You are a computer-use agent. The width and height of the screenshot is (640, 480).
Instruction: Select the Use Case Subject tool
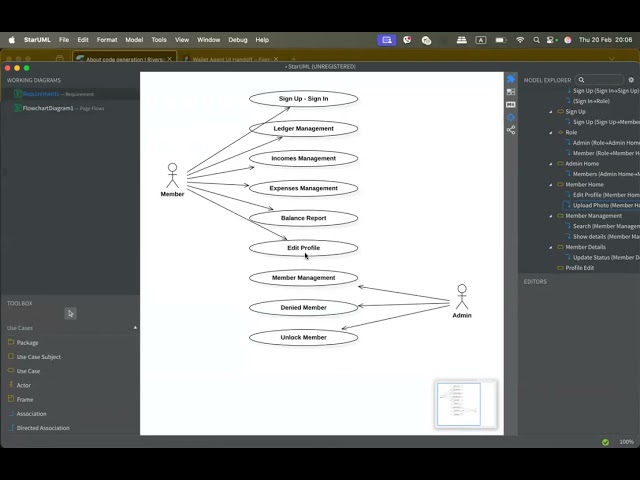pos(39,357)
